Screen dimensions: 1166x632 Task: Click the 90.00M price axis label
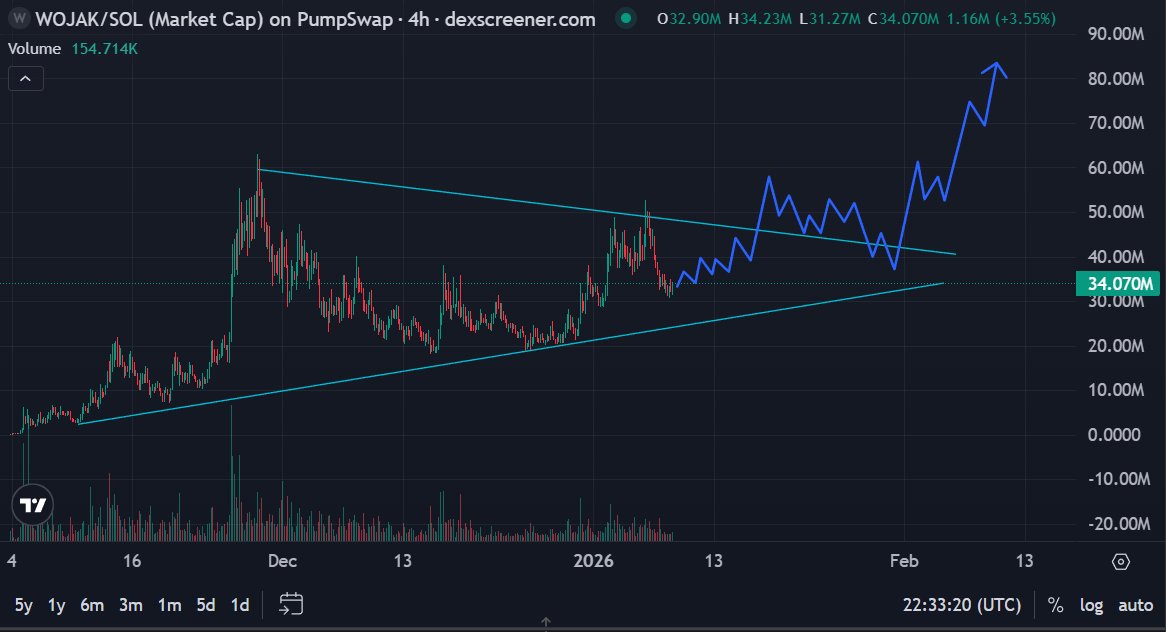(x=1116, y=33)
